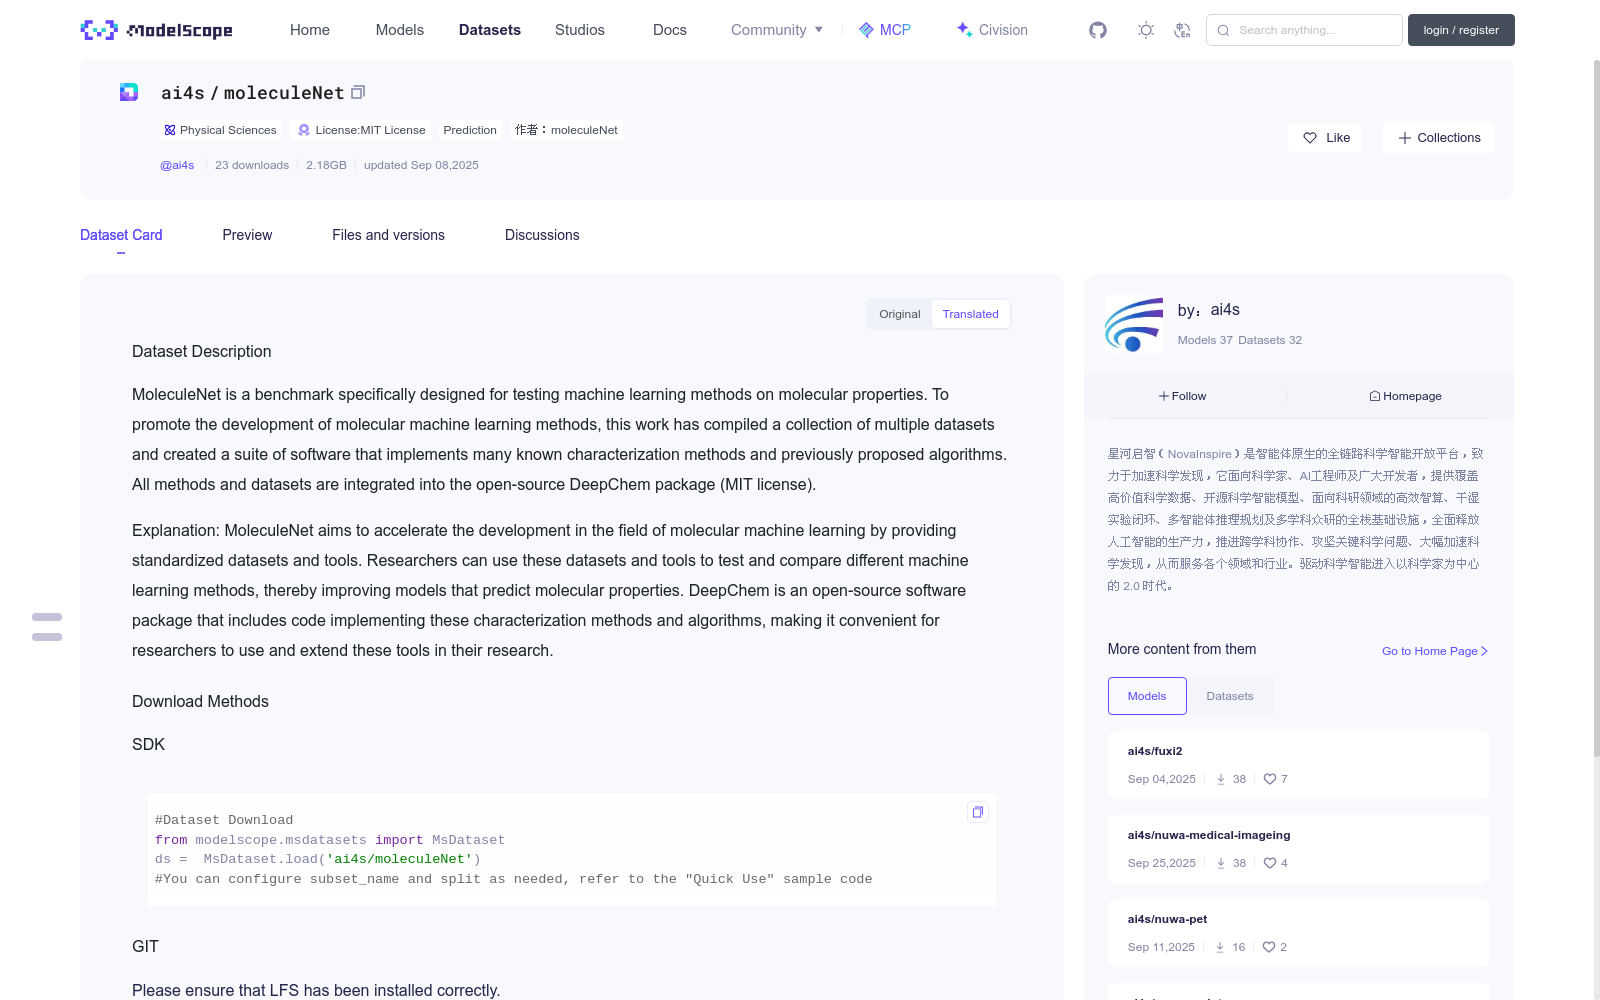
Task: Copy the SDK code snippet
Action: click(x=978, y=812)
